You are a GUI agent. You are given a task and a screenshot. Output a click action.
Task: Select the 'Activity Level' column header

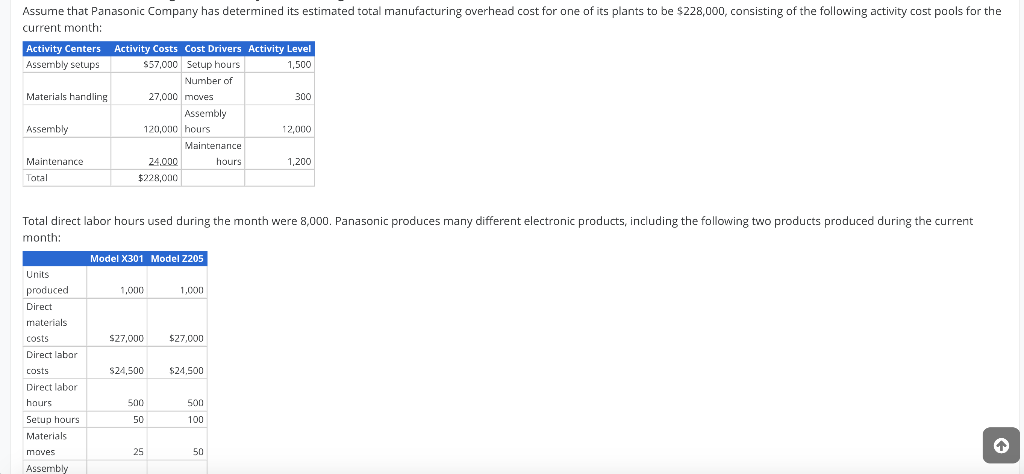[280, 49]
